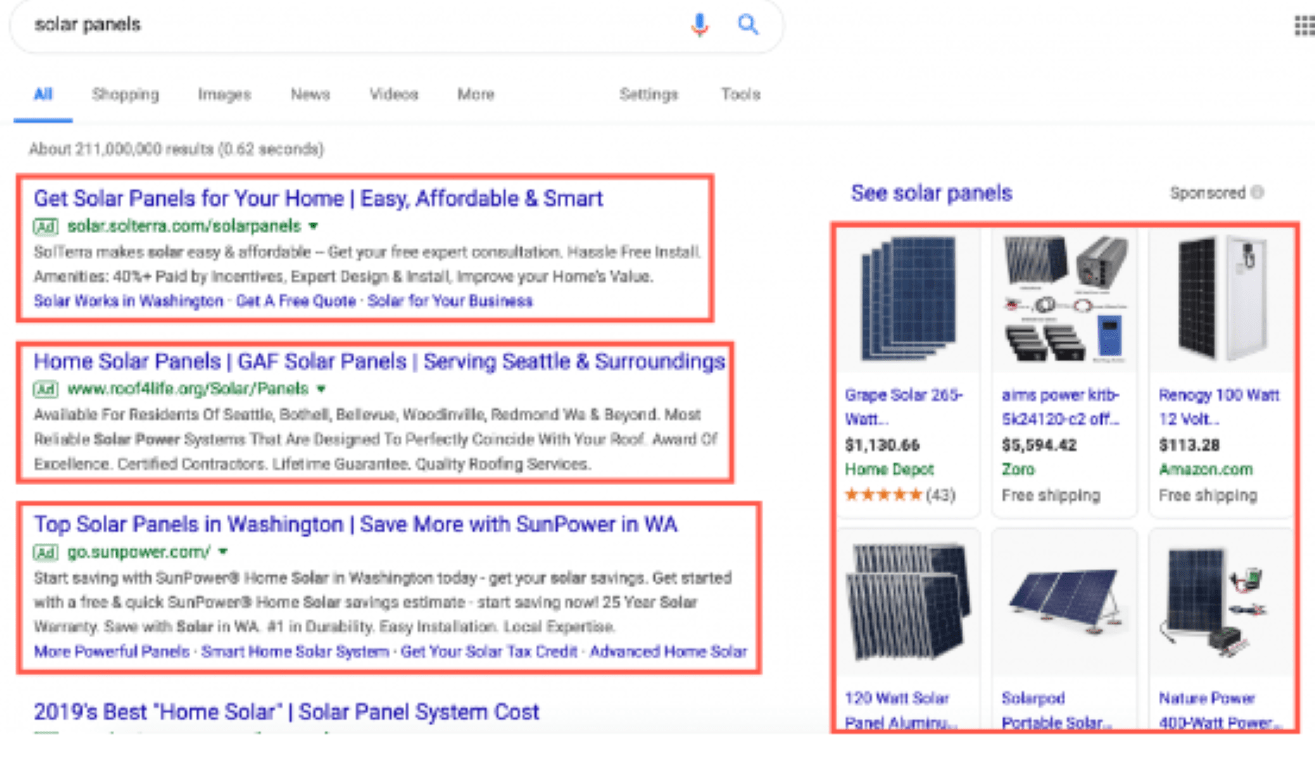Click 'Get Your Solar Tax Credit' sitelink
The width and height of the screenshot is (1315, 768).
[x=489, y=652]
